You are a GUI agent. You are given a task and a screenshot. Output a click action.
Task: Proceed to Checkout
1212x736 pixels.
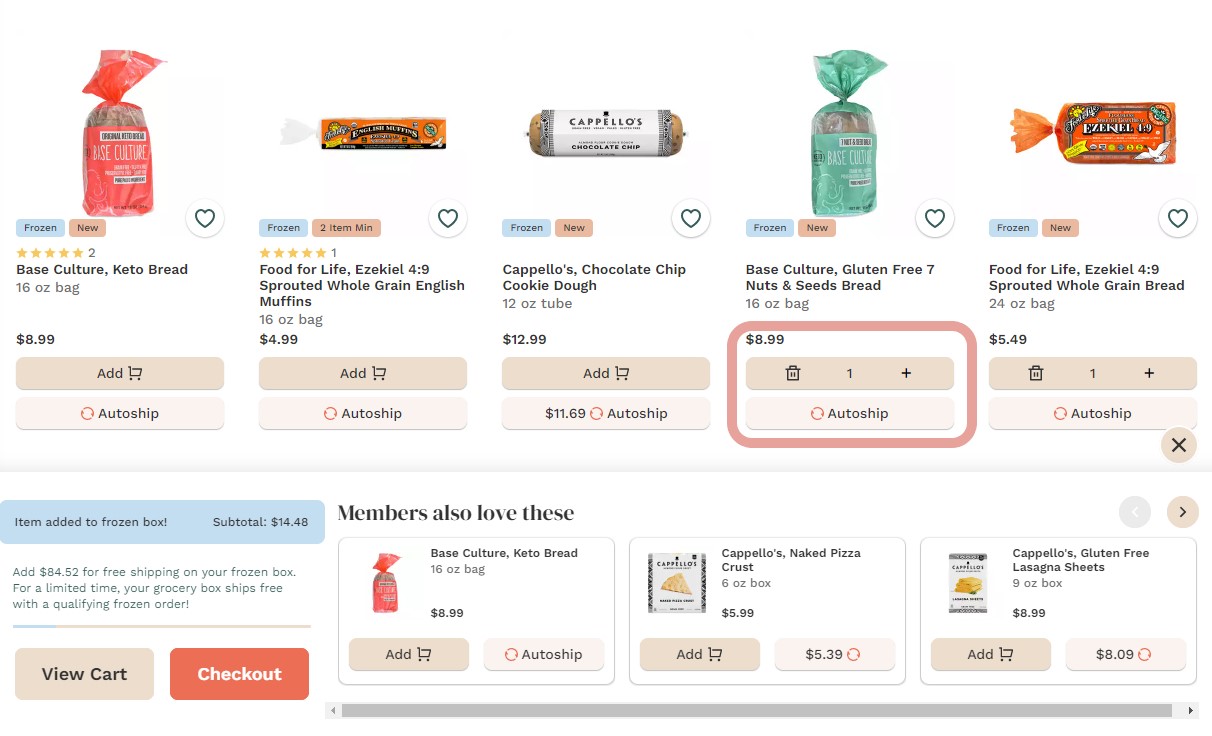click(239, 674)
